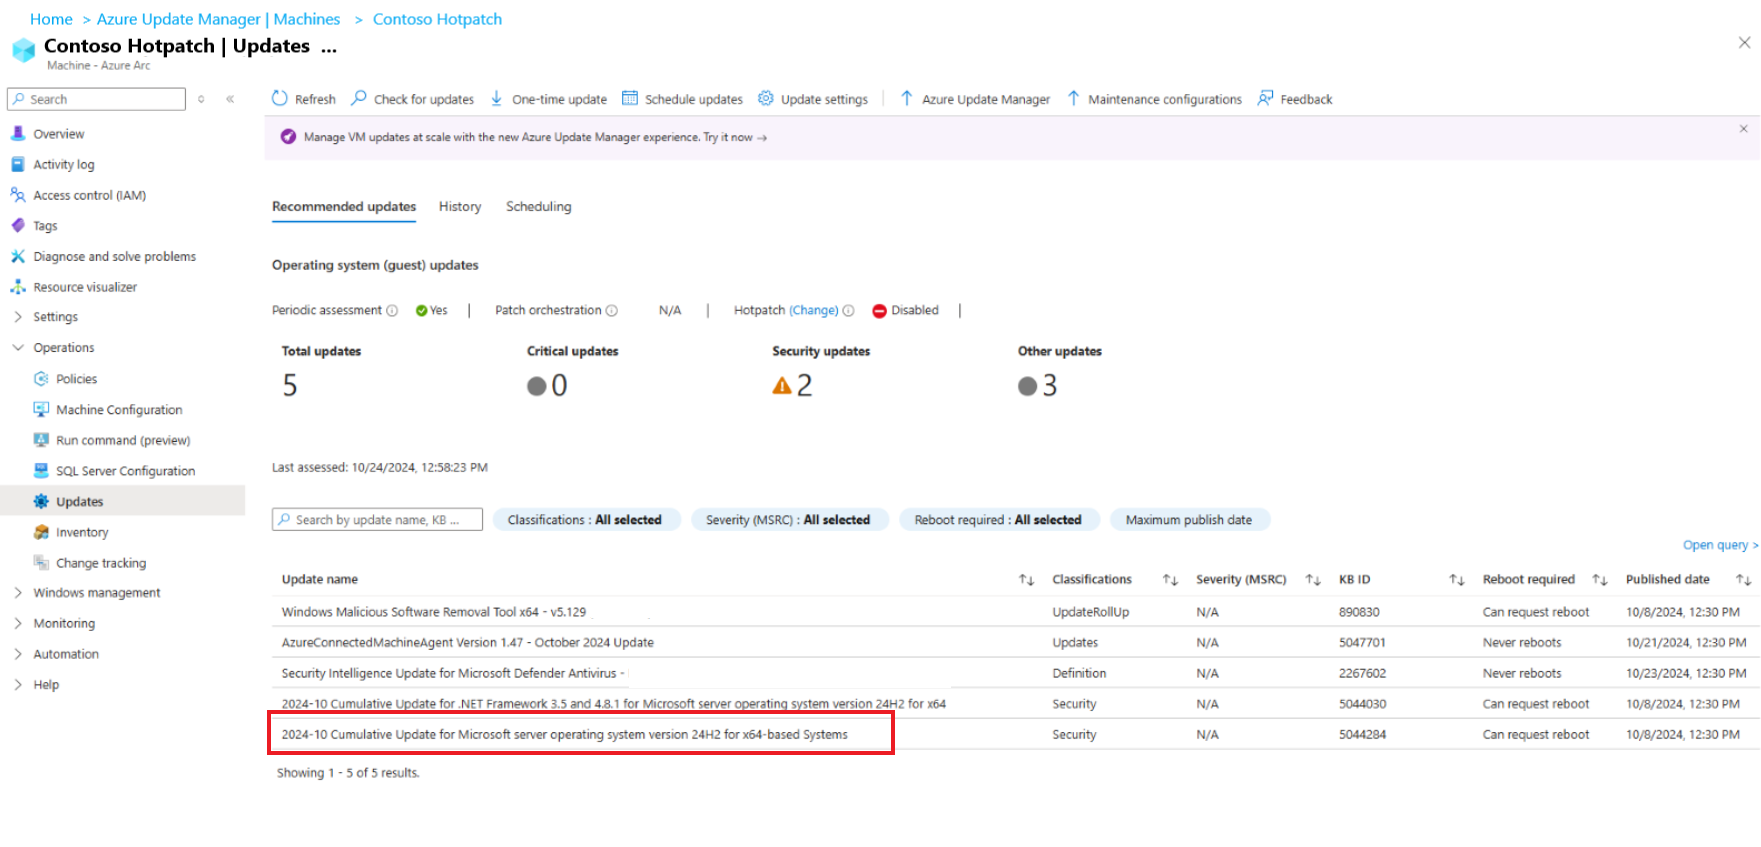Click 2024-10 Cumulative Update for x64-based Systems

click(565, 735)
